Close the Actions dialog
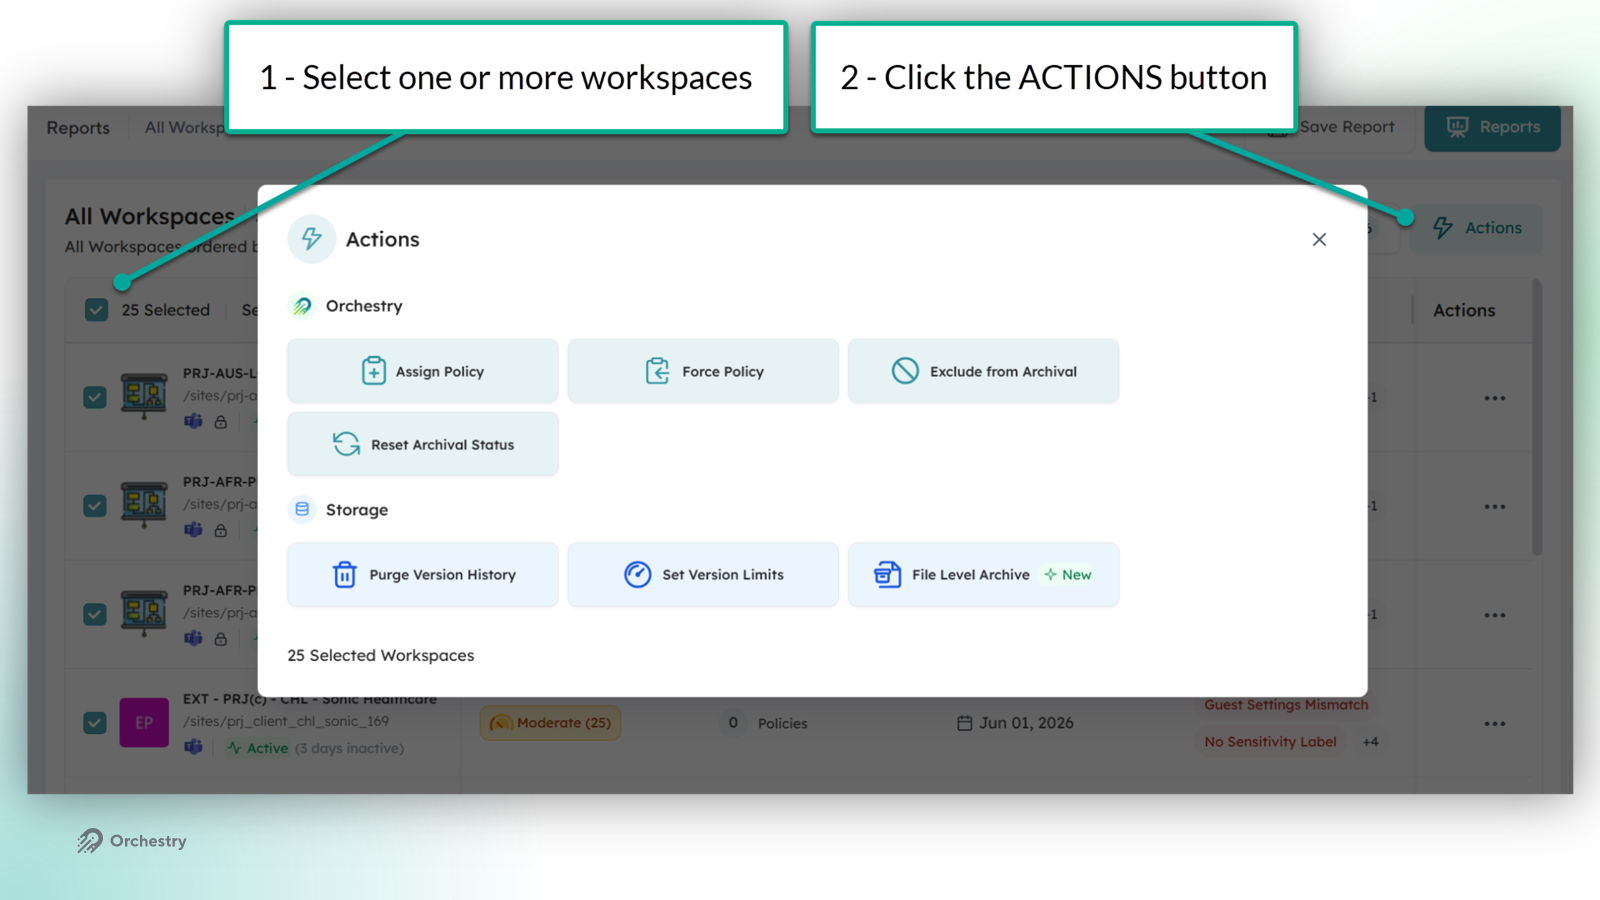1600x900 pixels. tap(1319, 240)
